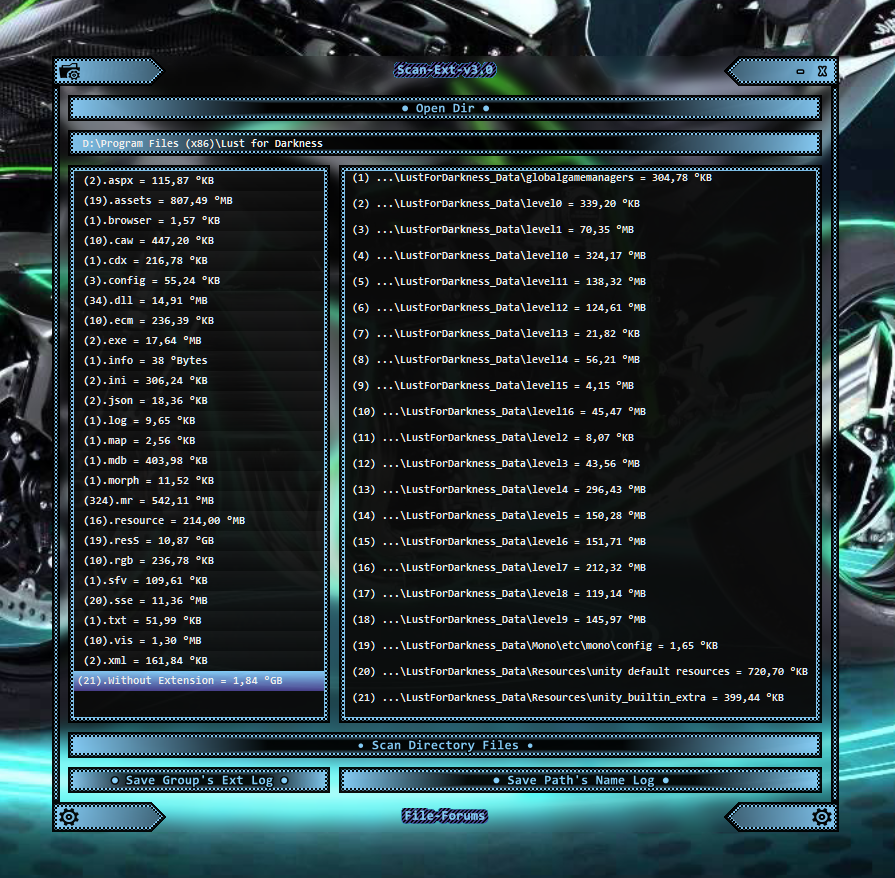Select the (10).caw extension row

point(199,240)
